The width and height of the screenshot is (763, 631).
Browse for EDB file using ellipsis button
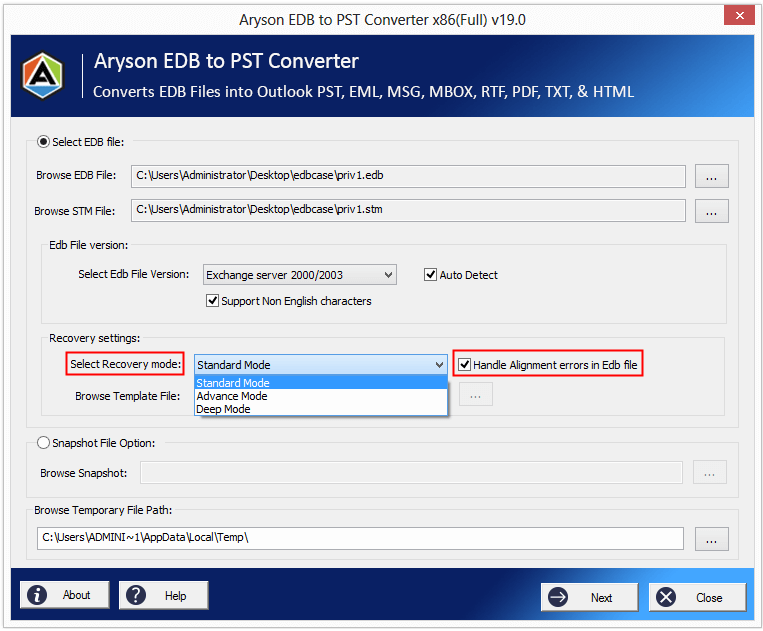click(x=711, y=176)
